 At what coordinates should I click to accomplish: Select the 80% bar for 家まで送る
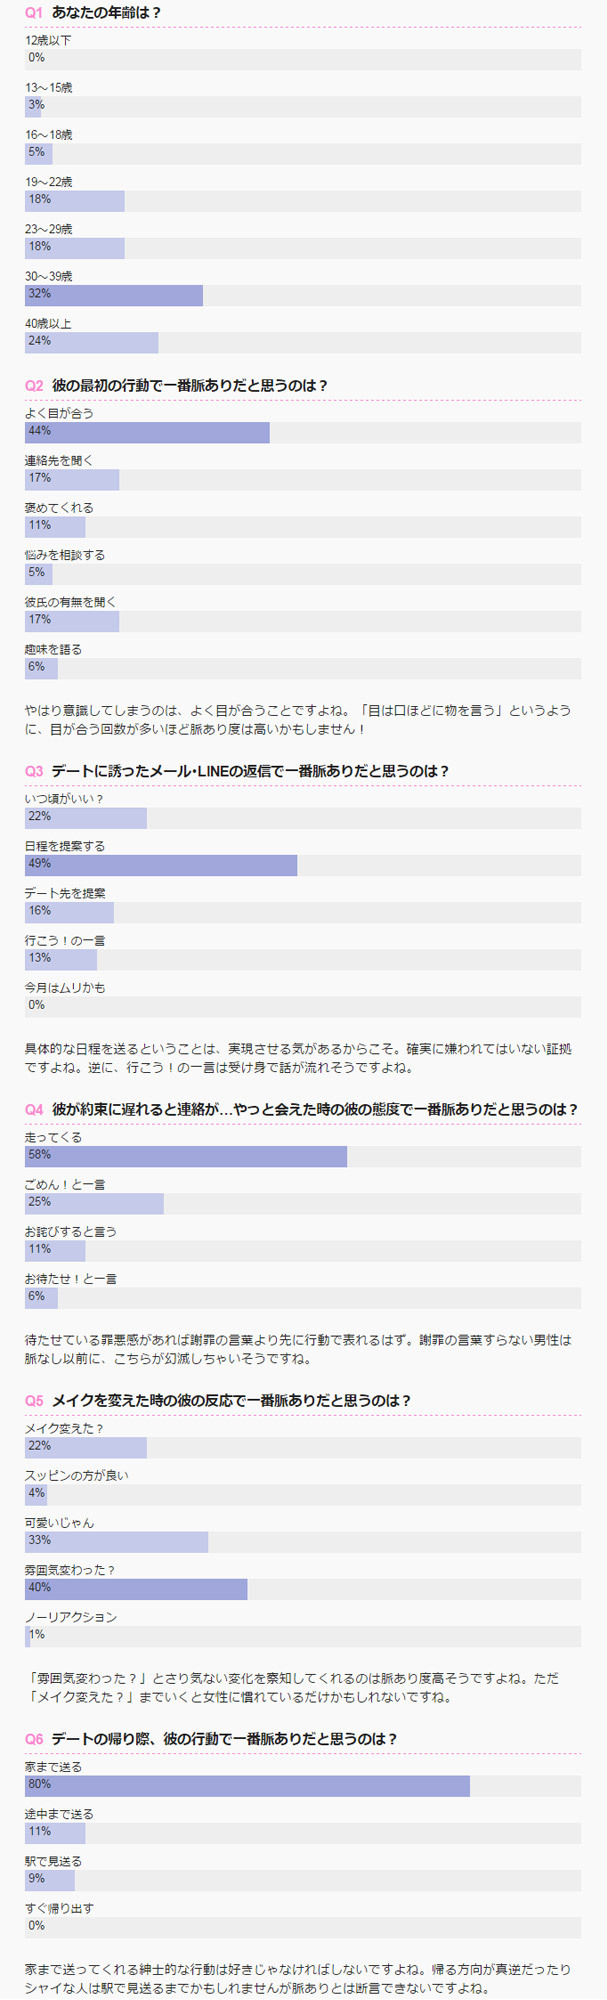tap(247, 1786)
